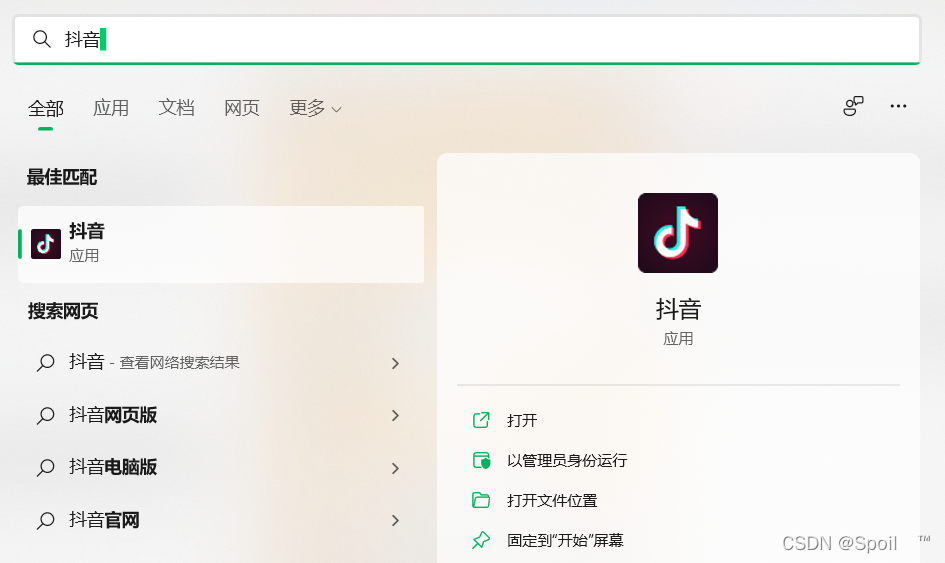Image resolution: width=945 pixels, height=563 pixels.
Task: Click the 搜索网页 heading
Action: pyautogui.click(x=63, y=311)
